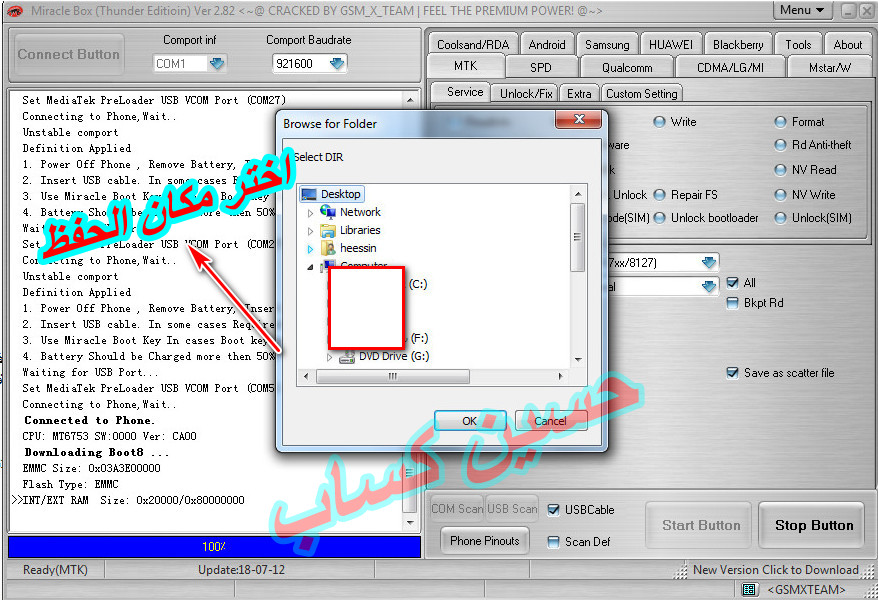Toggle the All checkbox
The image size is (878, 600).
(x=732, y=283)
